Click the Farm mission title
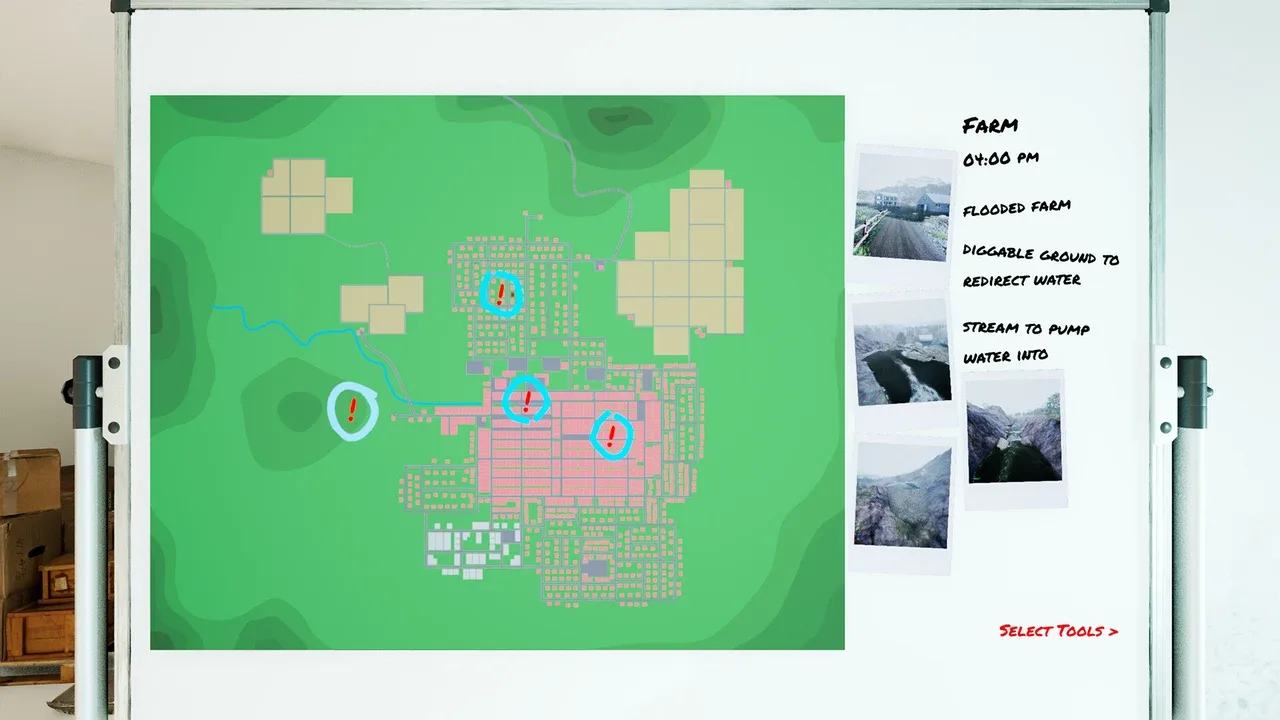Viewport: 1280px width, 720px height. point(990,126)
